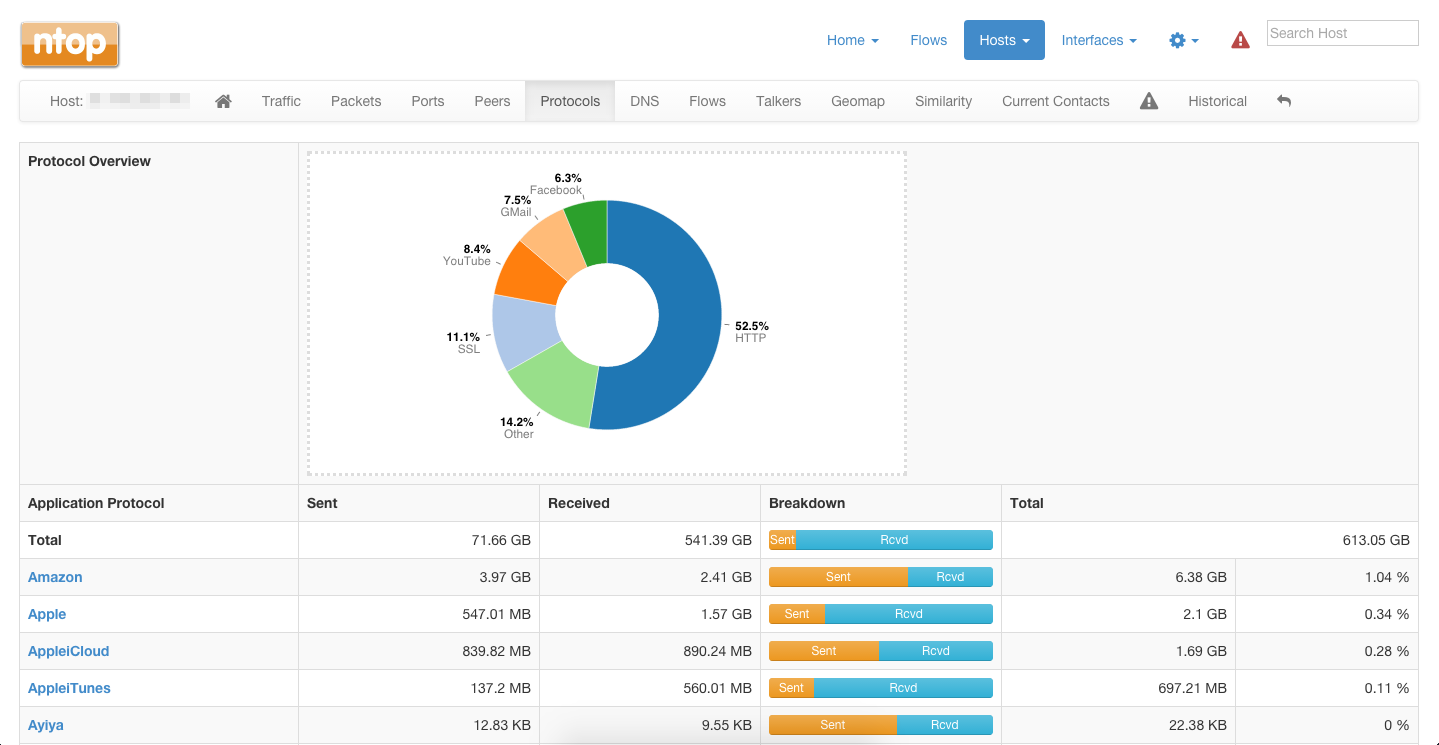The width and height of the screenshot is (1439, 745).
Task: Focus the Search Host field
Action: click(x=1343, y=33)
